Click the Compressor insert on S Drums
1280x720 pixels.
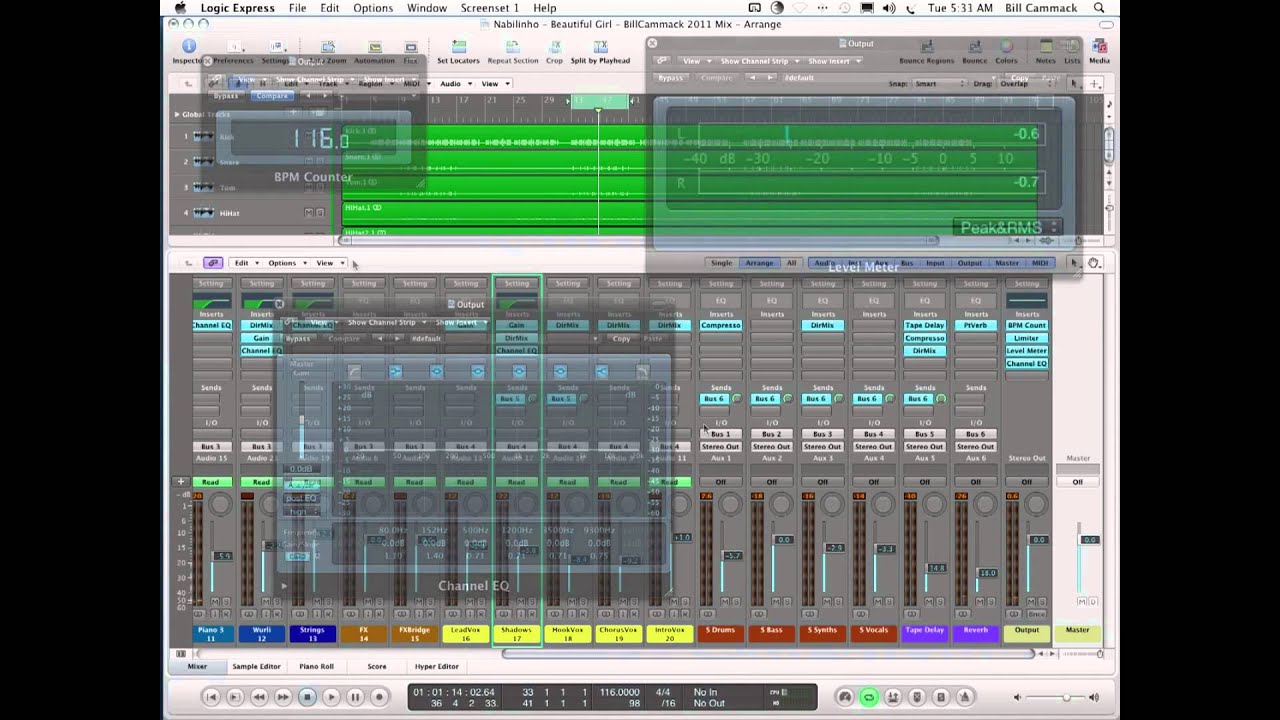pyautogui.click(x=721, y=325)
